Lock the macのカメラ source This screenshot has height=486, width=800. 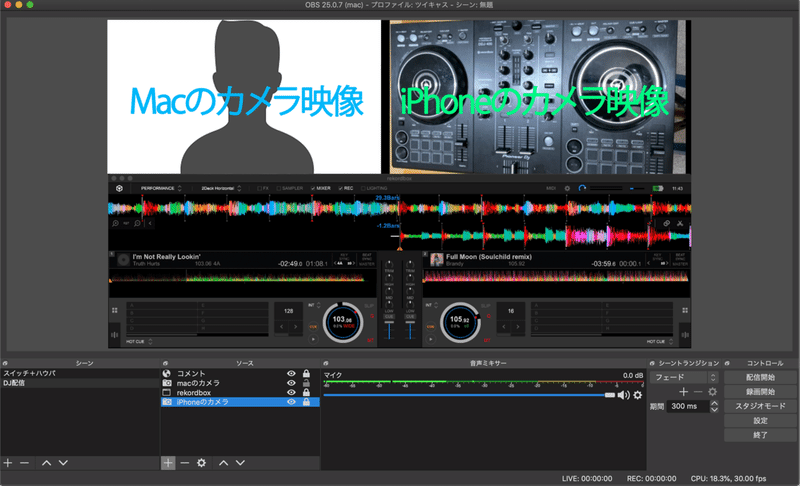(306, 383)
